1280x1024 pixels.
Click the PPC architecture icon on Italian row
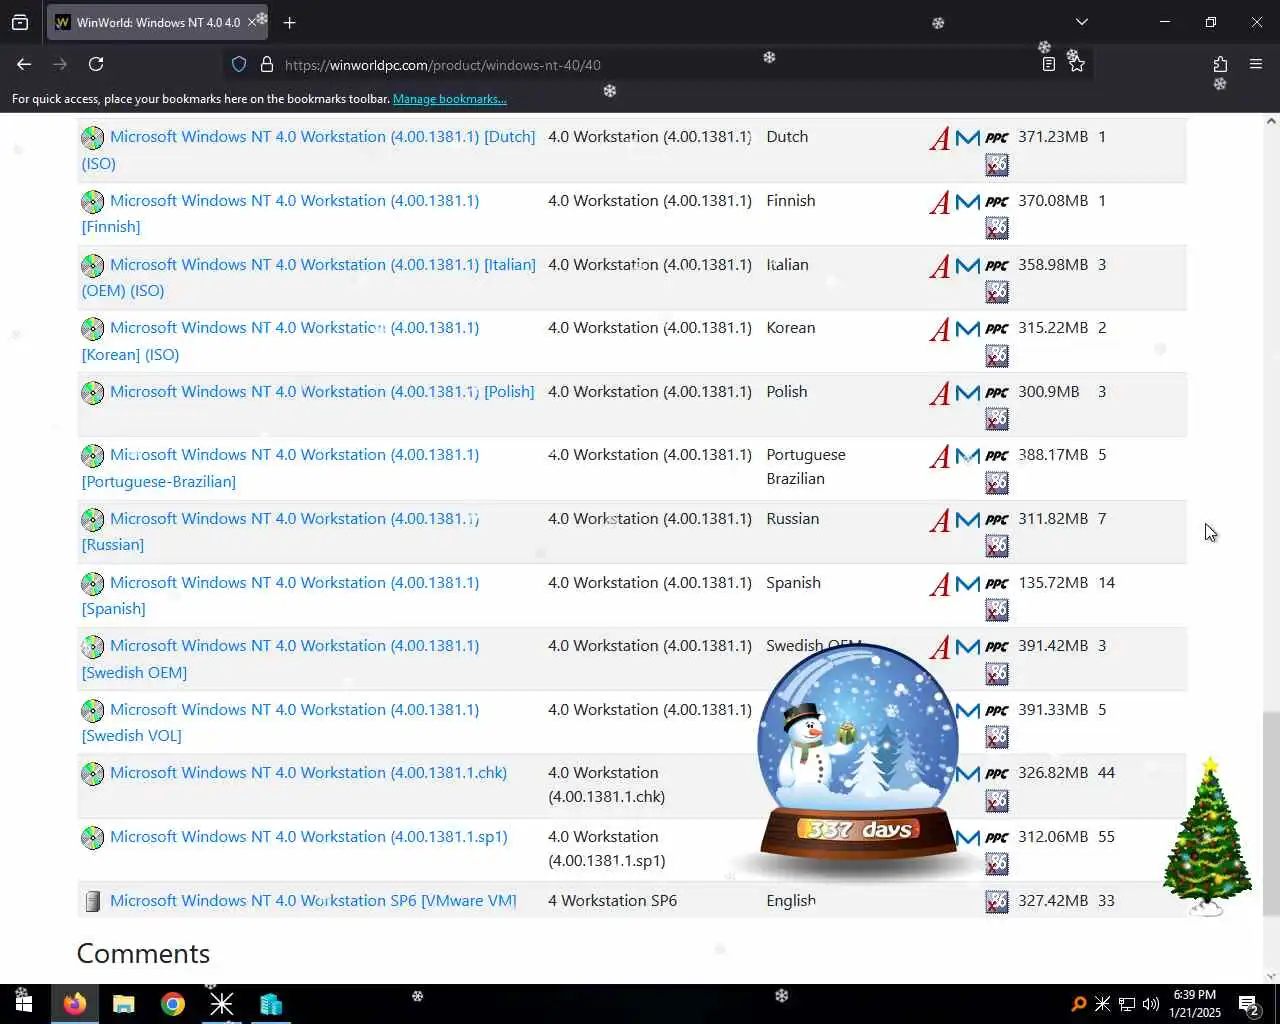(997, 266)
